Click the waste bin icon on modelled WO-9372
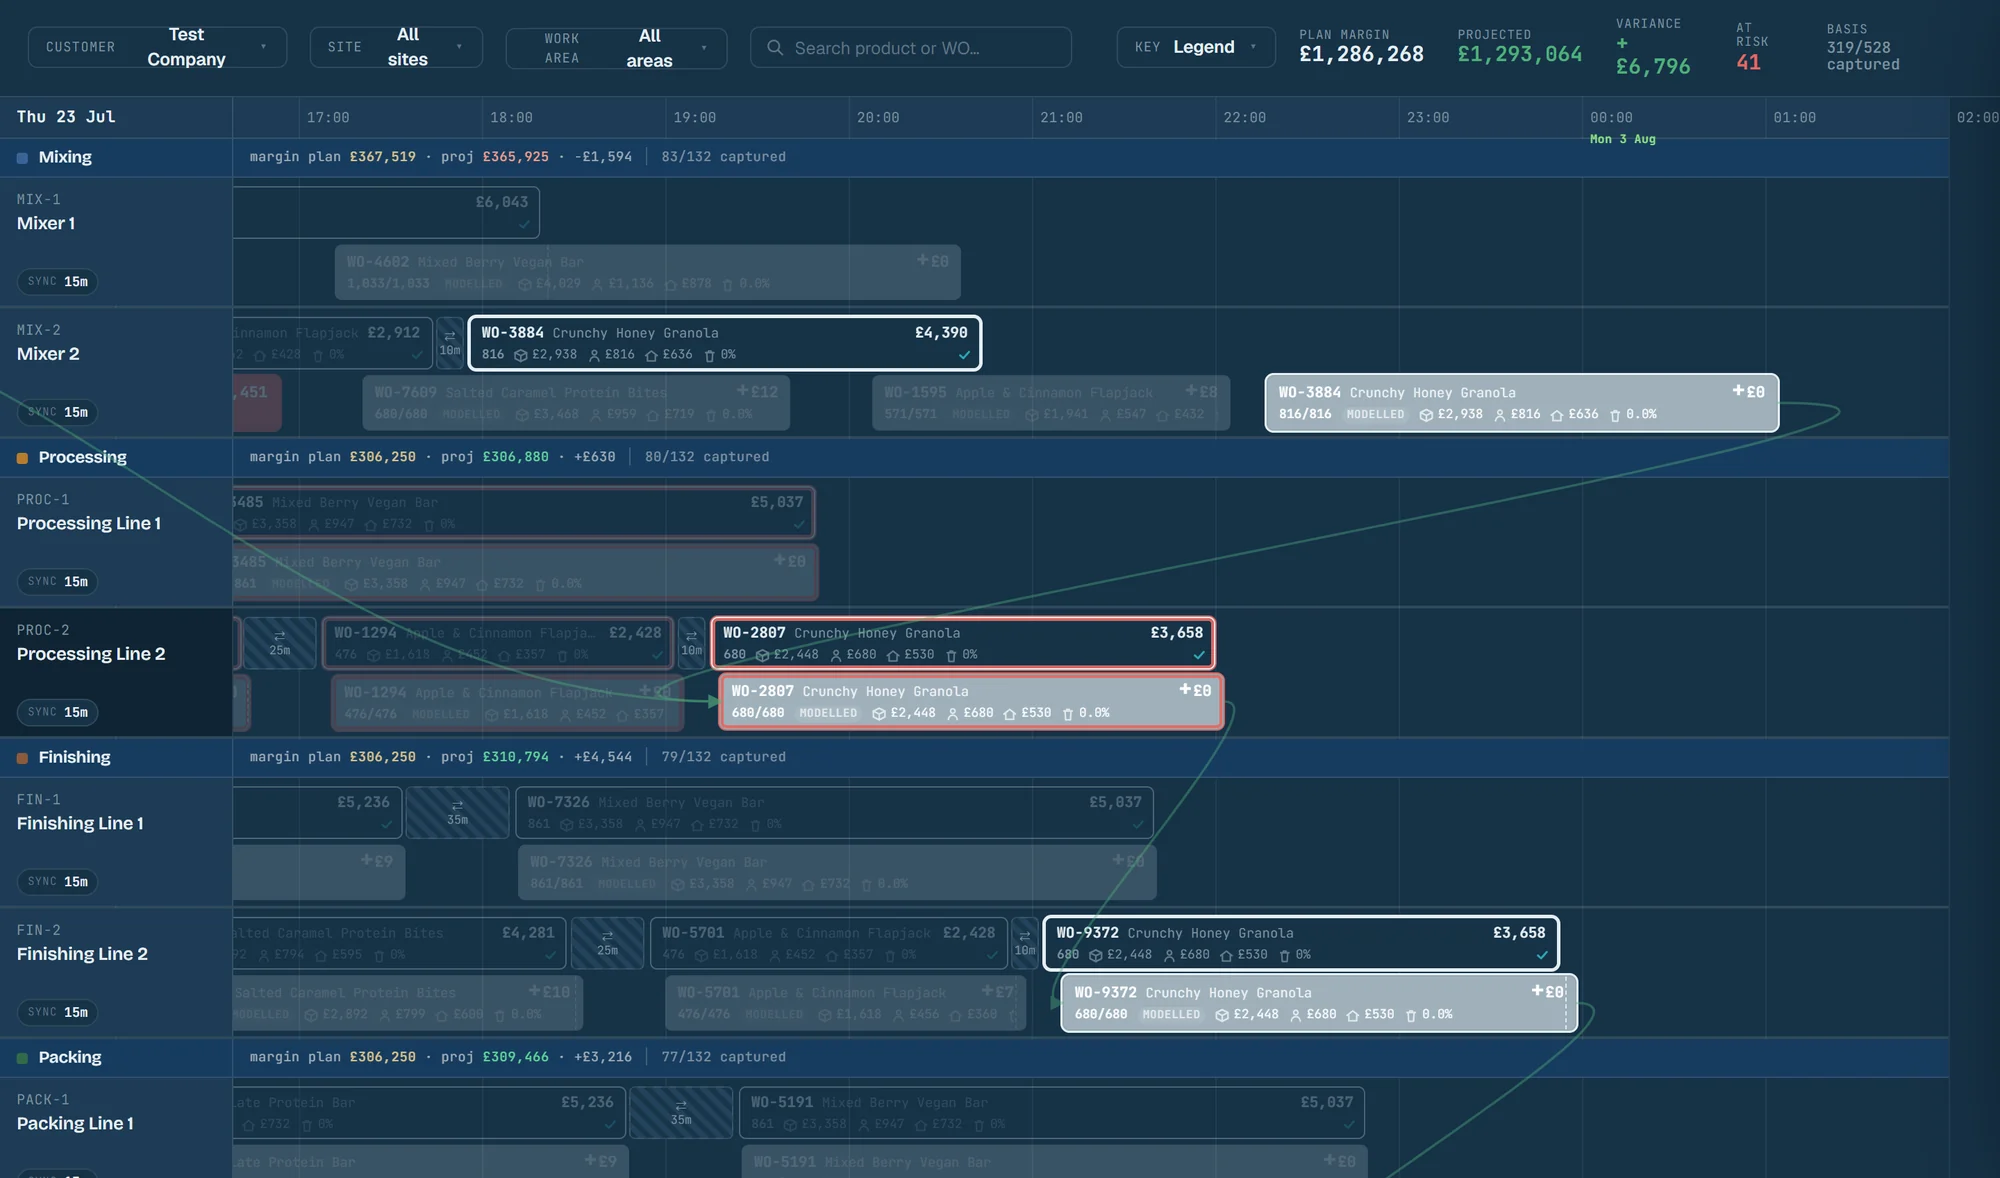The image size is (2000, 1178). click(x=1411, y=1015)
